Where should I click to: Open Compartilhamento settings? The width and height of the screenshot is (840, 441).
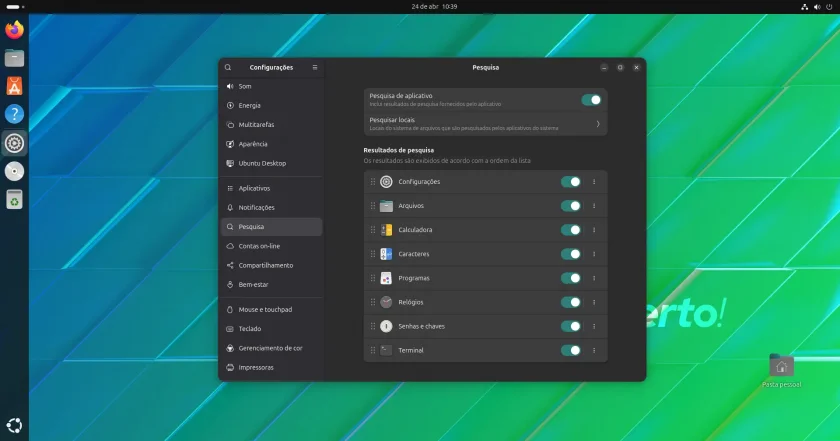(x=272, y=266)
